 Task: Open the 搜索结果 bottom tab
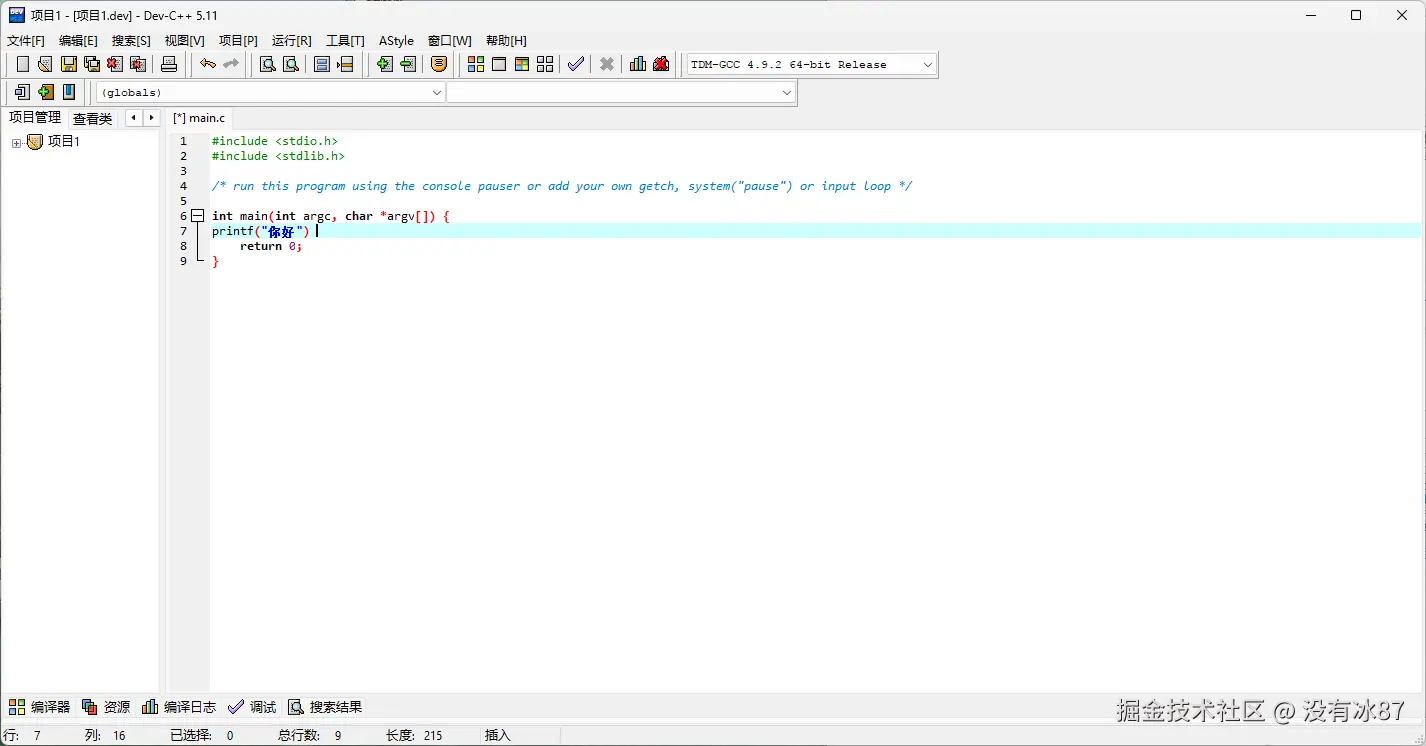pos(325,707)
